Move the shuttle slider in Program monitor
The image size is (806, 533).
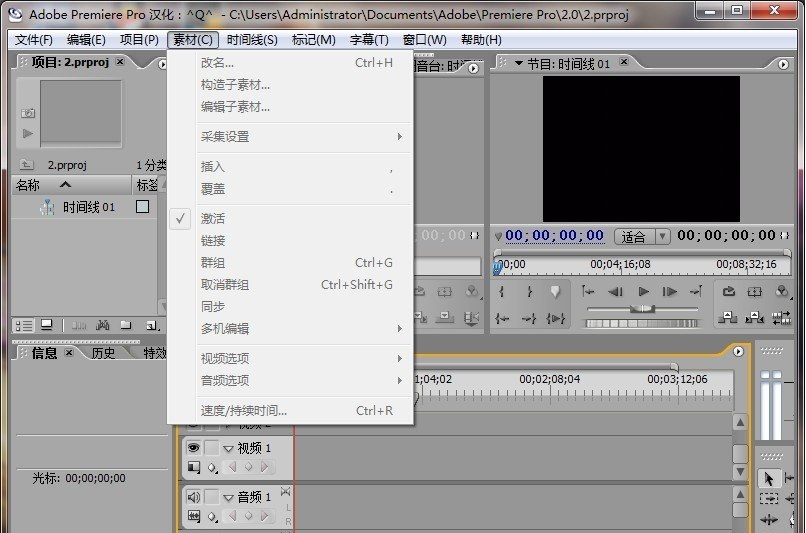click(642, 308)
